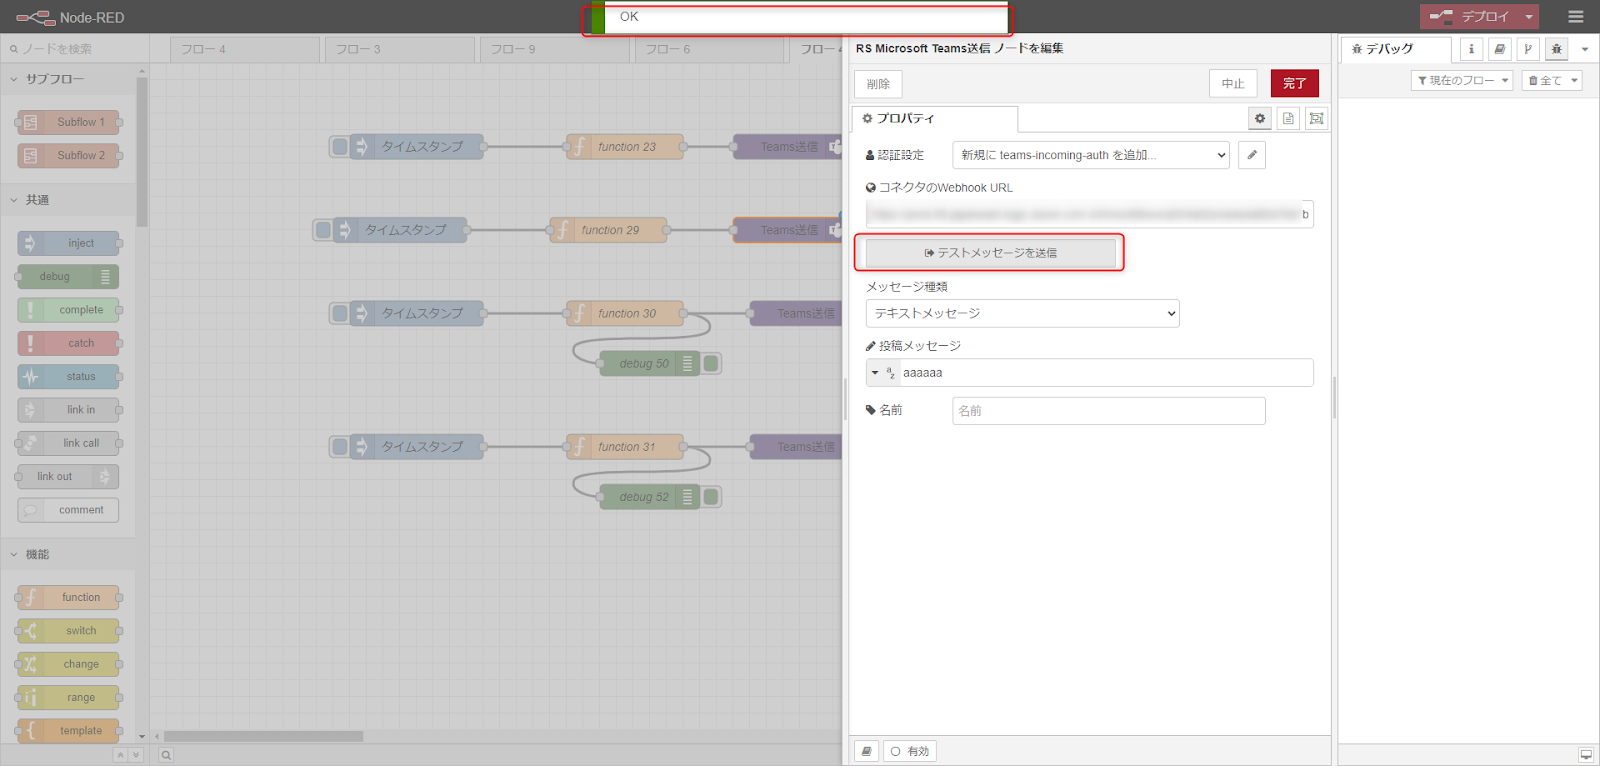Select the complete palette node
1600x766 pixels.
68,310
